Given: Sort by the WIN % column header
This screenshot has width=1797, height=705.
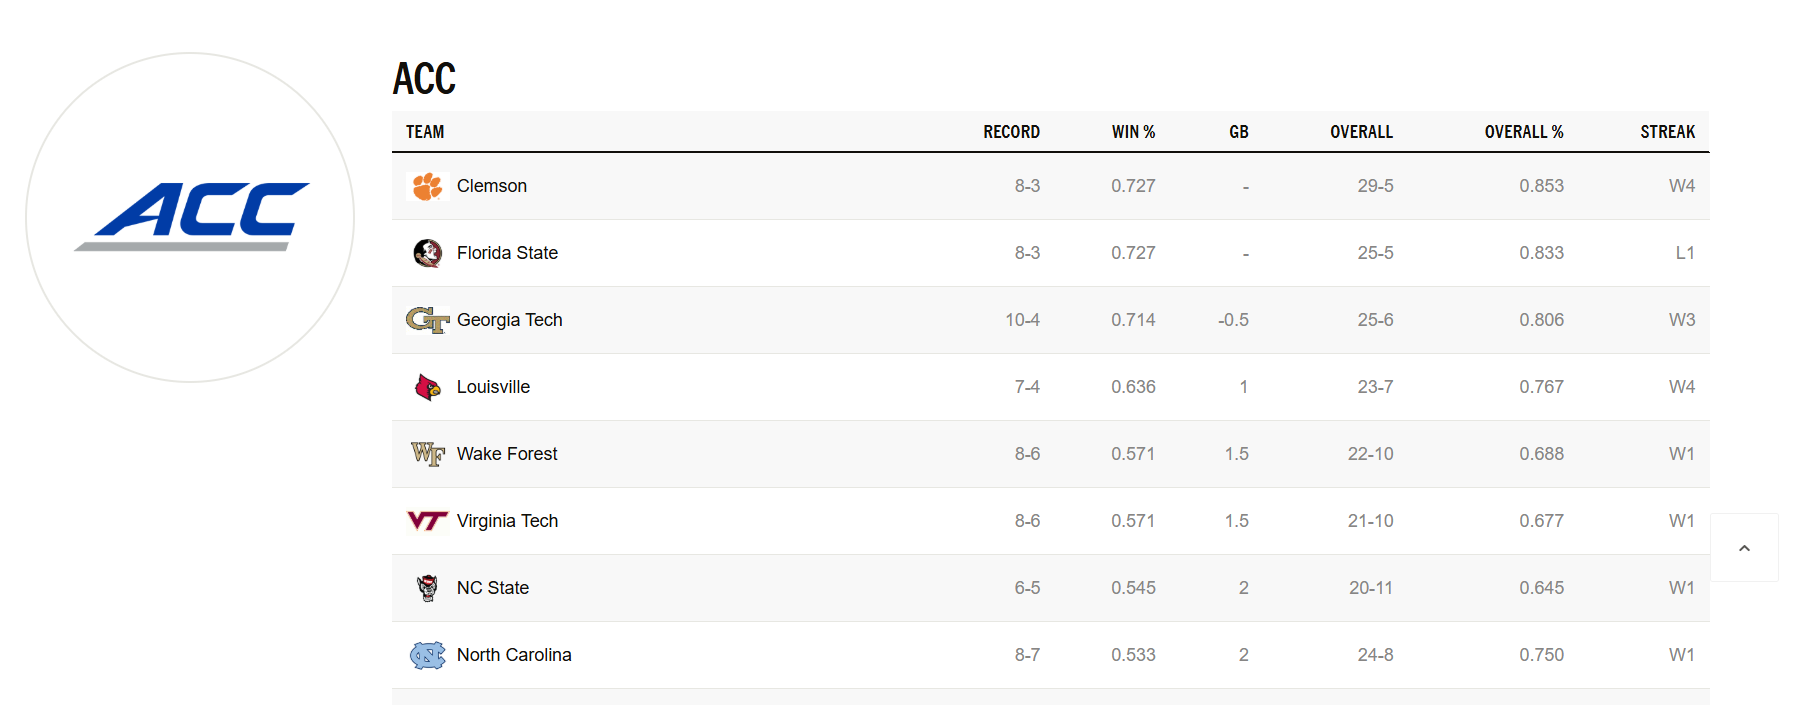Looking at the screenshot, I should coord(1133,131).
